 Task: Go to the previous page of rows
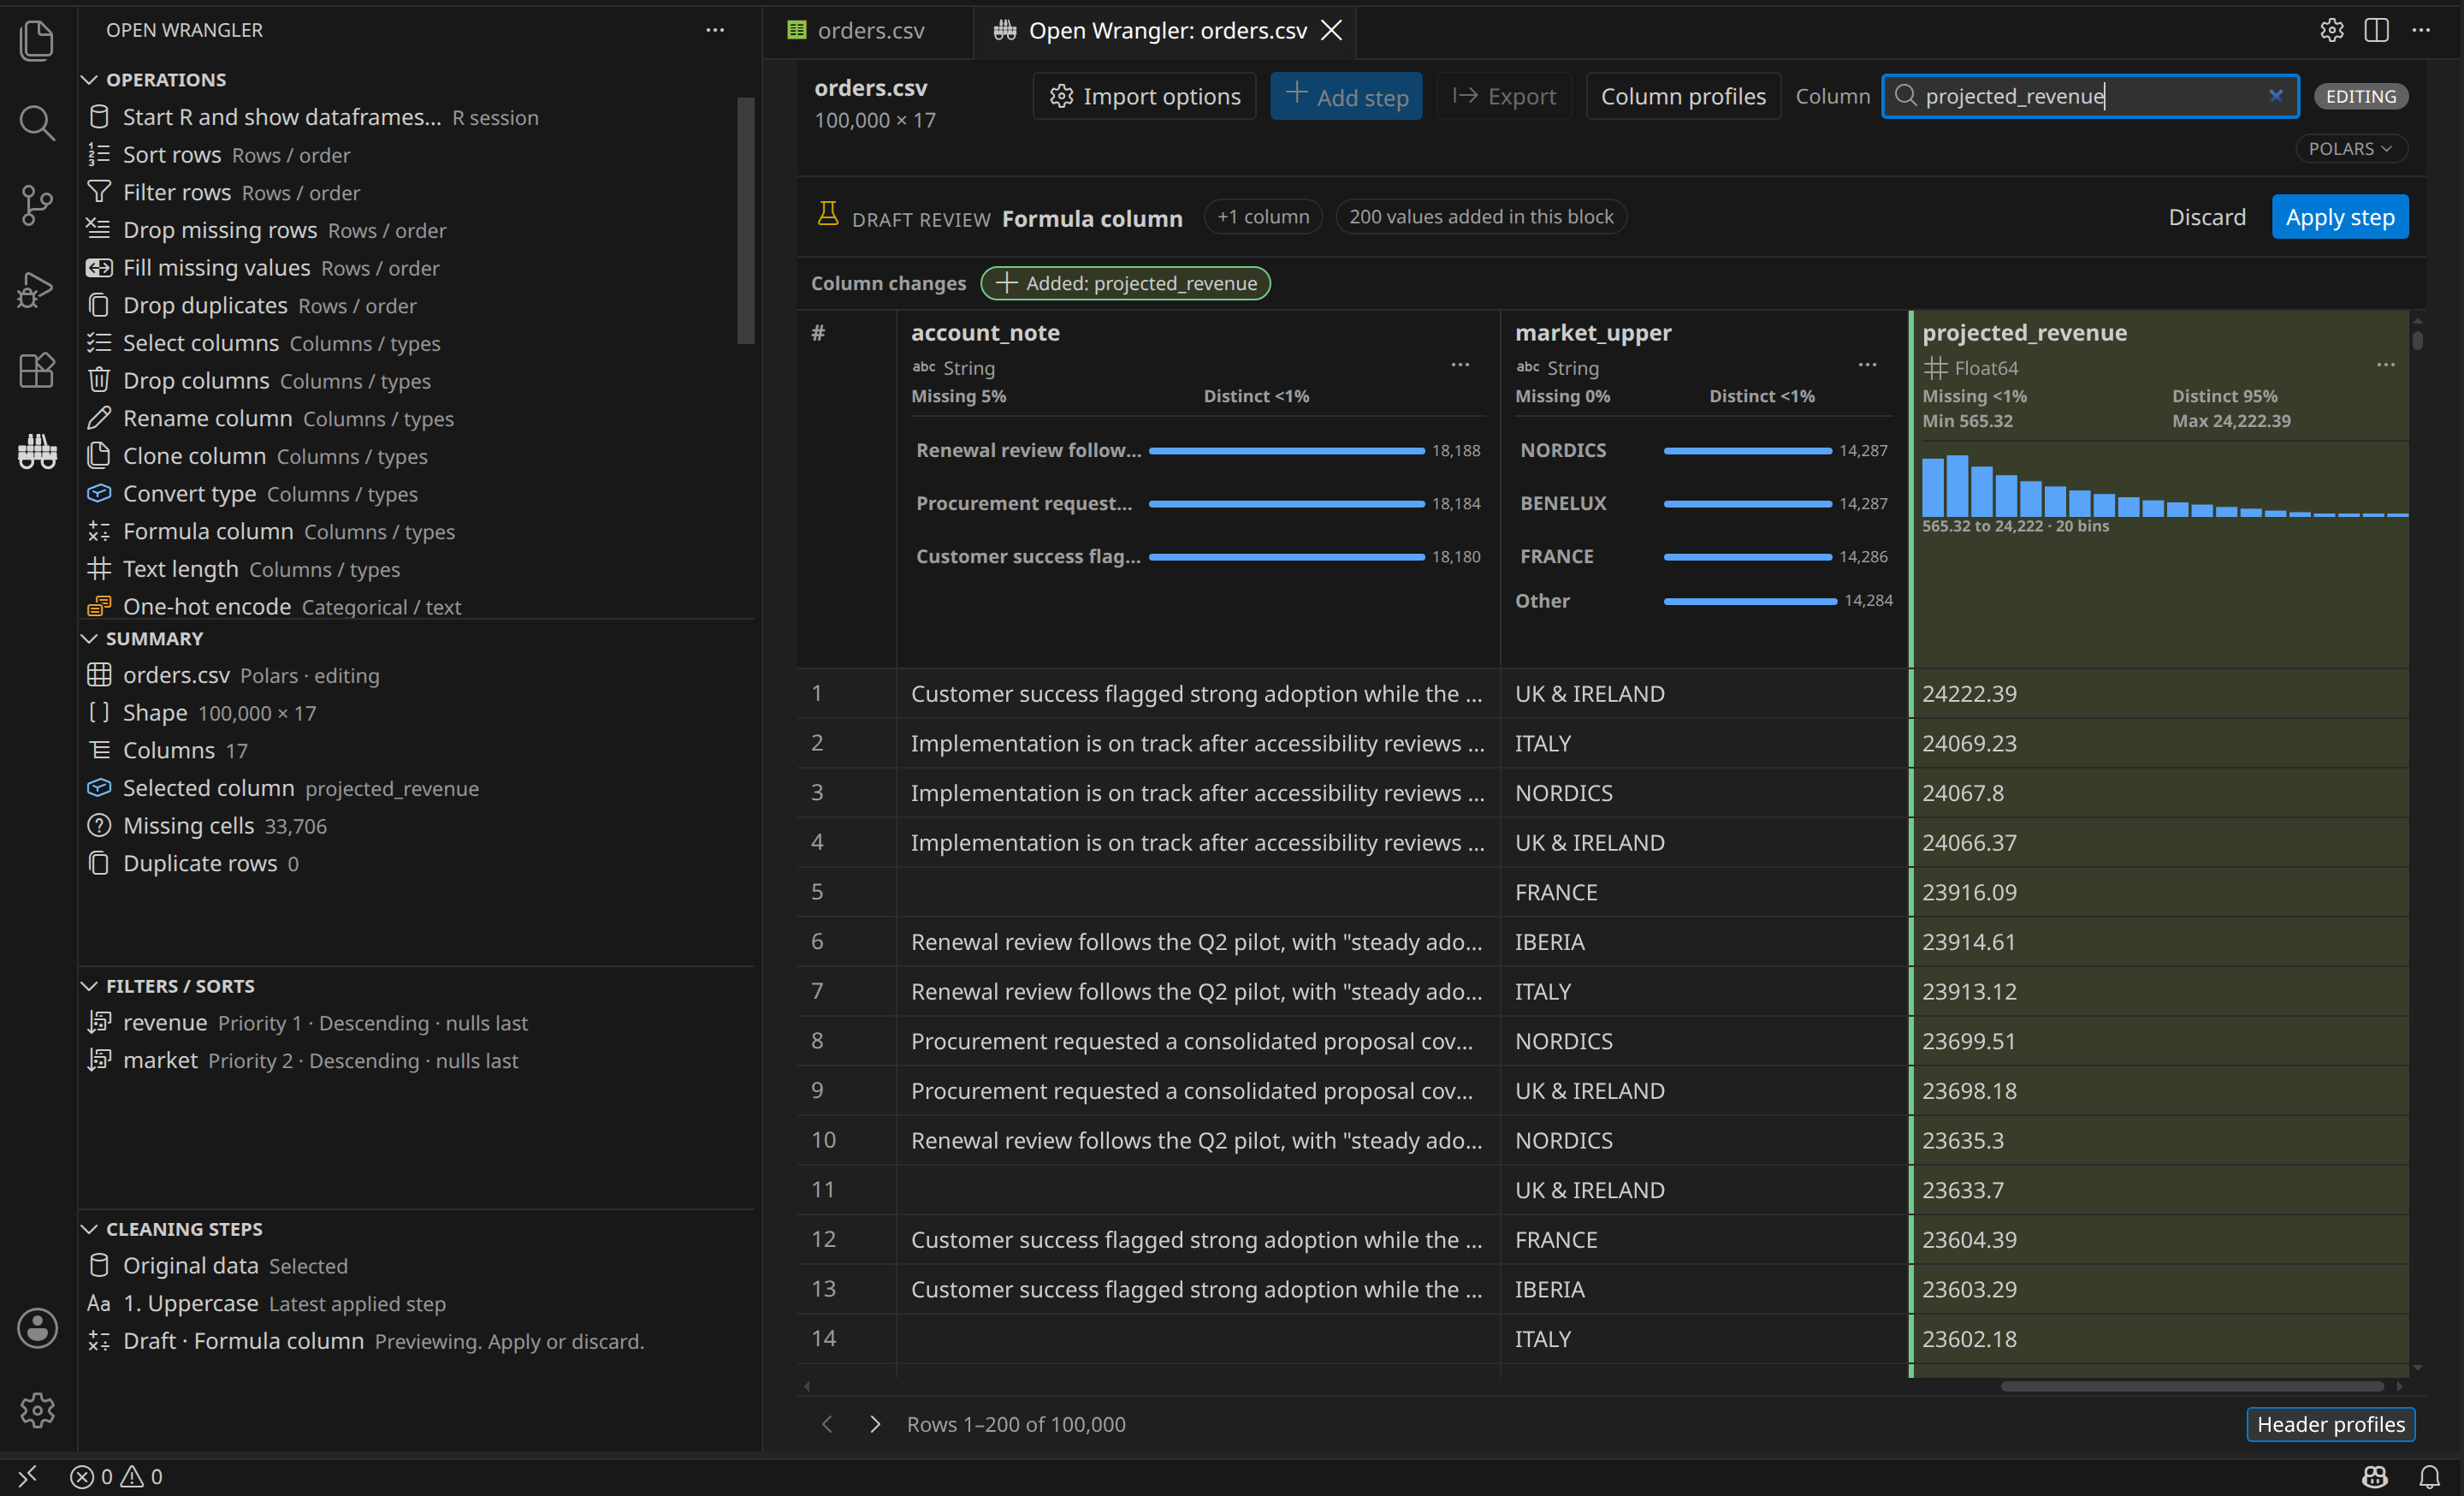(827, 1424)
